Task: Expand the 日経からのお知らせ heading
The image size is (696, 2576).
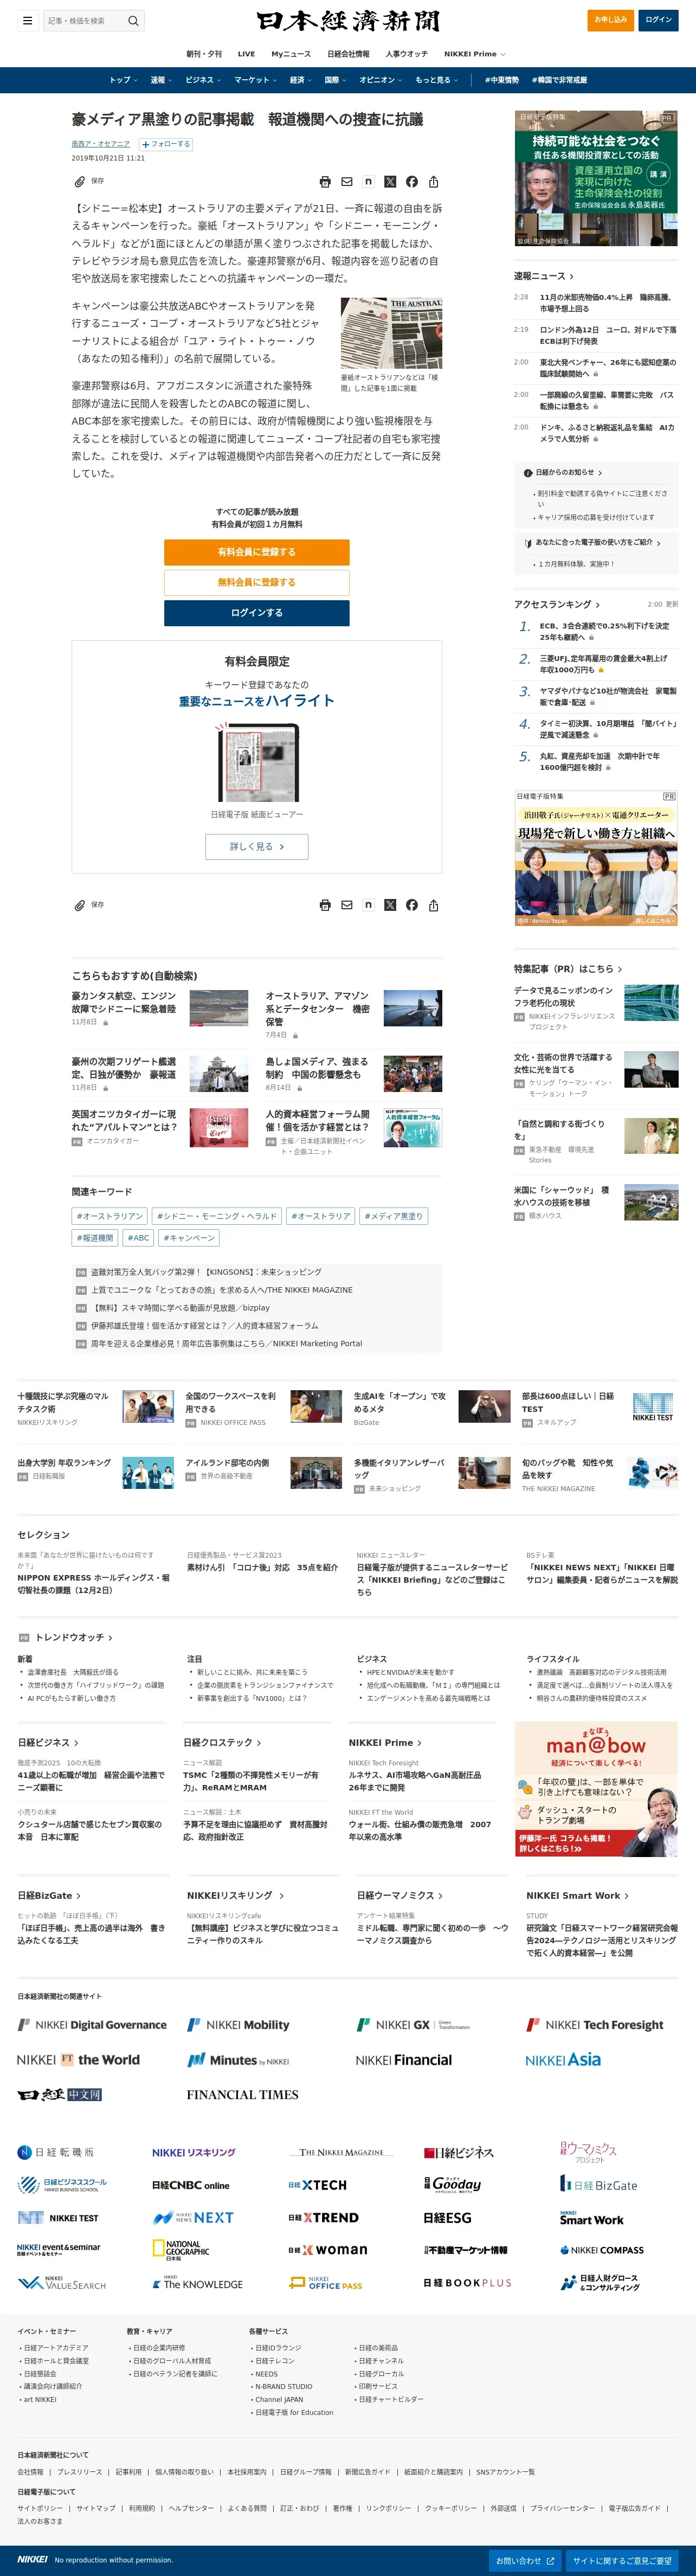Action: pyautogui.click(x=563, y=472)
